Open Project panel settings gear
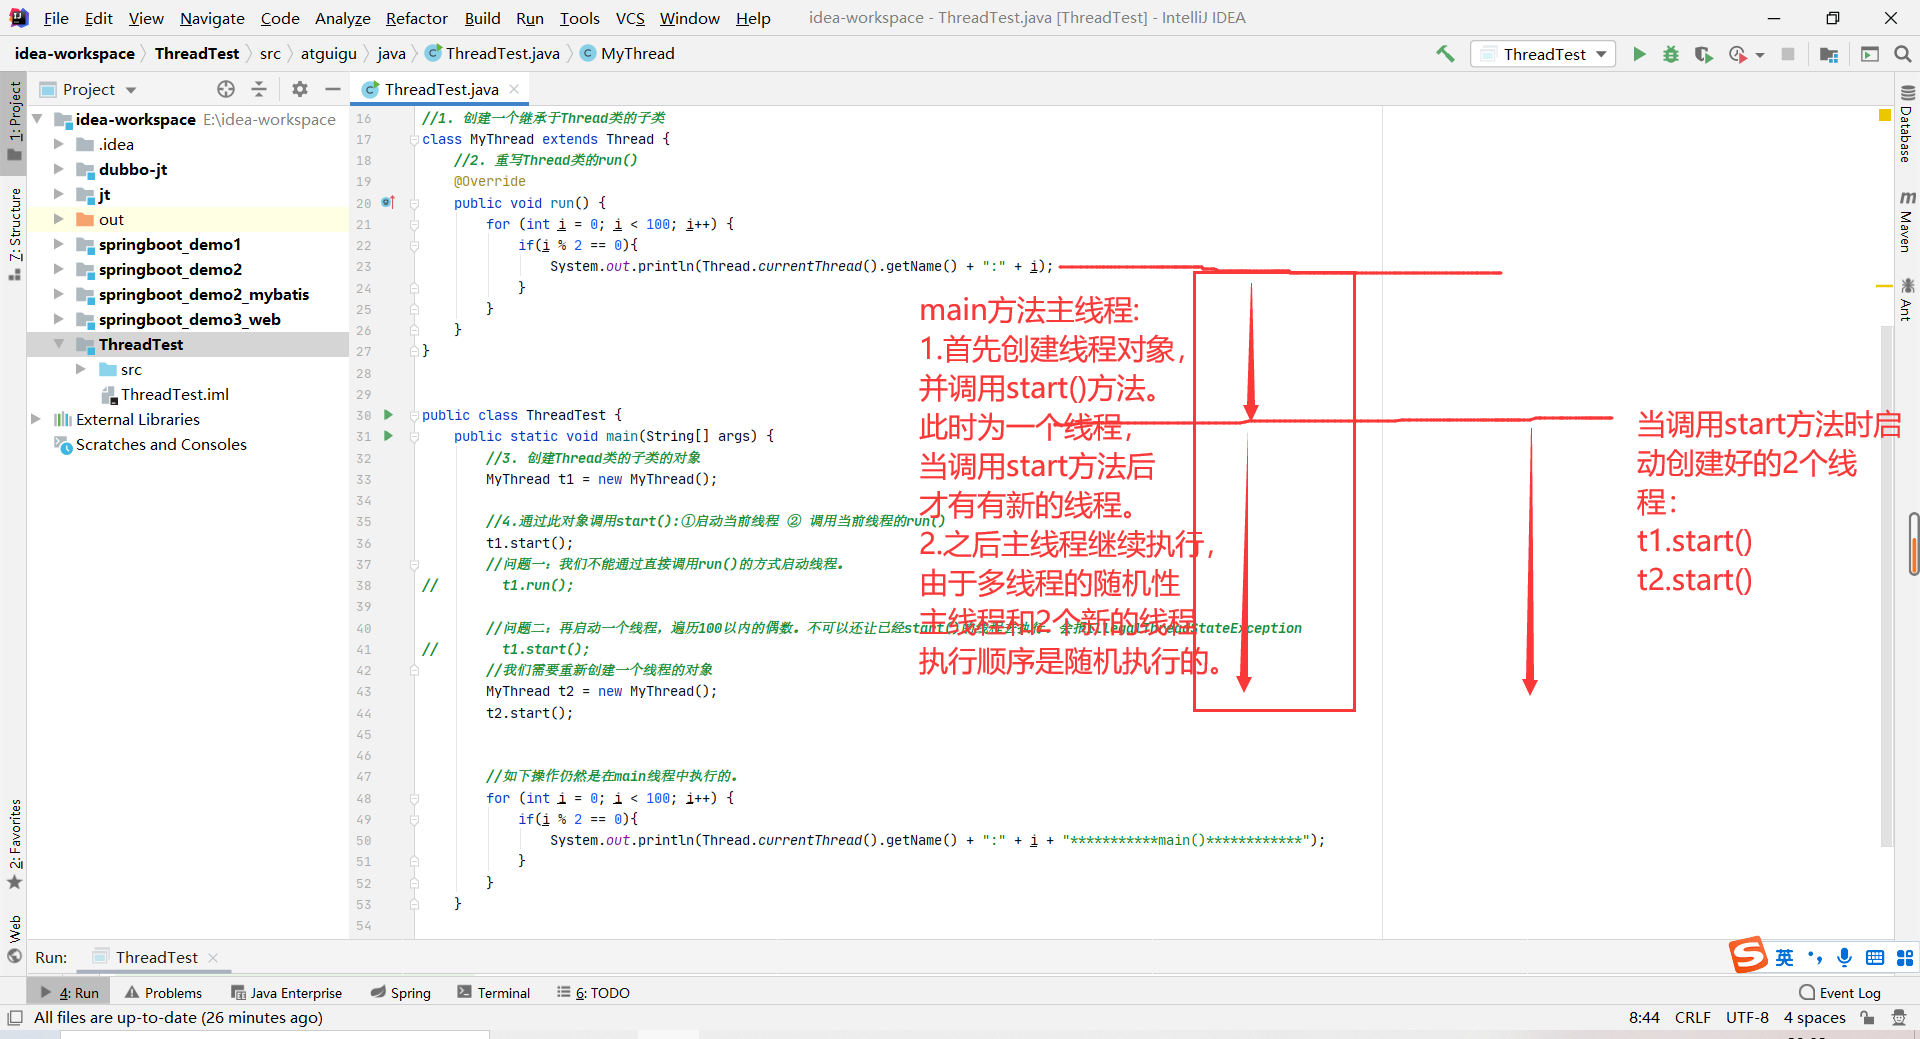Image resolution: width=1920 pixels, height=1039 pixels. 300,89
